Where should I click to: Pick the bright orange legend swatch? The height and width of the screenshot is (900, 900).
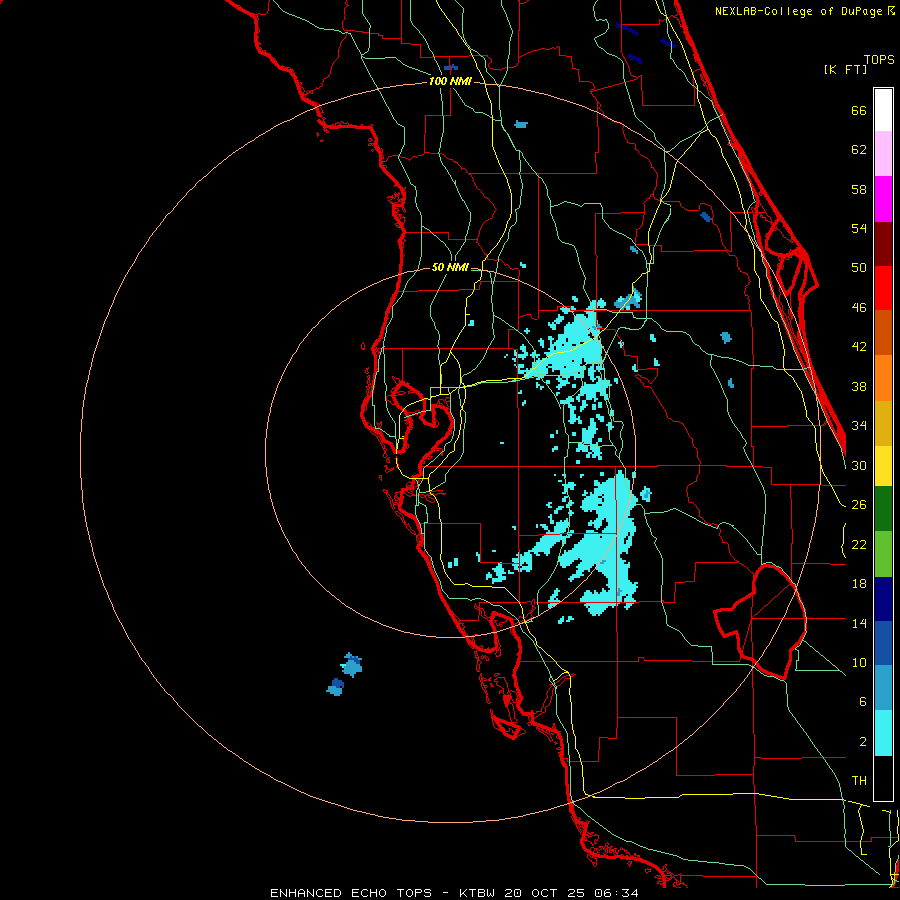[883, 378]
